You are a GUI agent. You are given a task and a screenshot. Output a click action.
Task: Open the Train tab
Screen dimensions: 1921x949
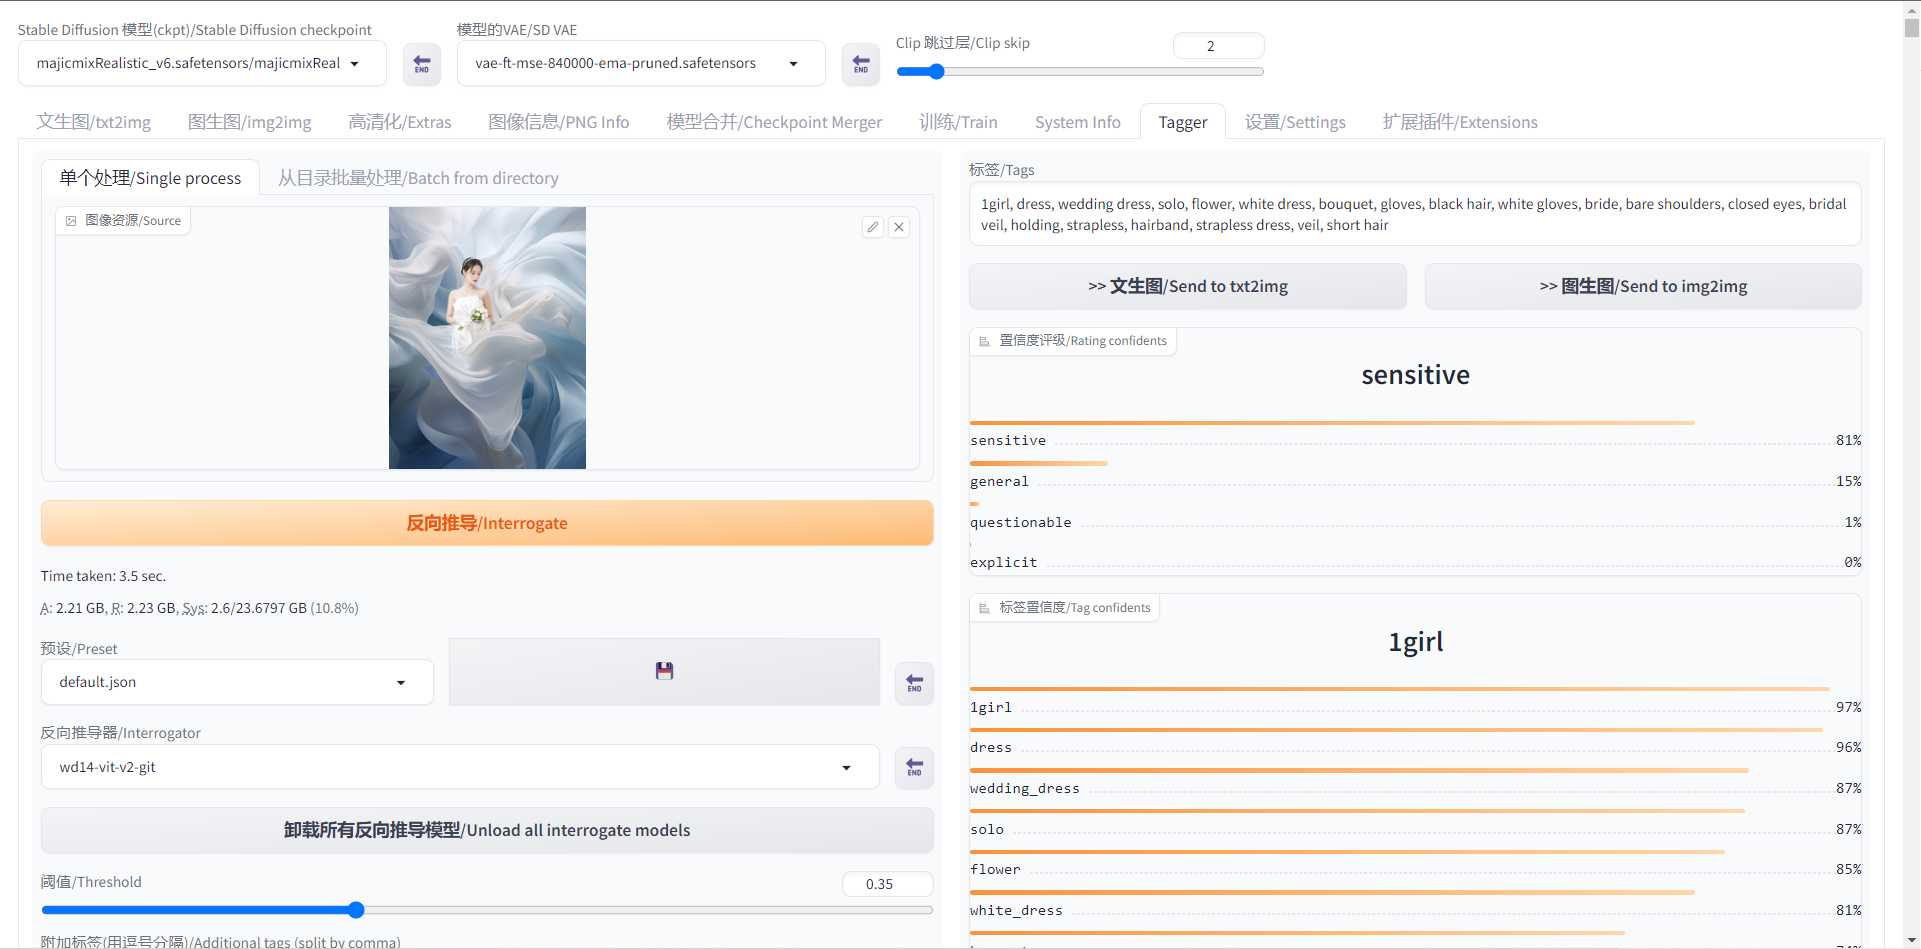(959, 122)
